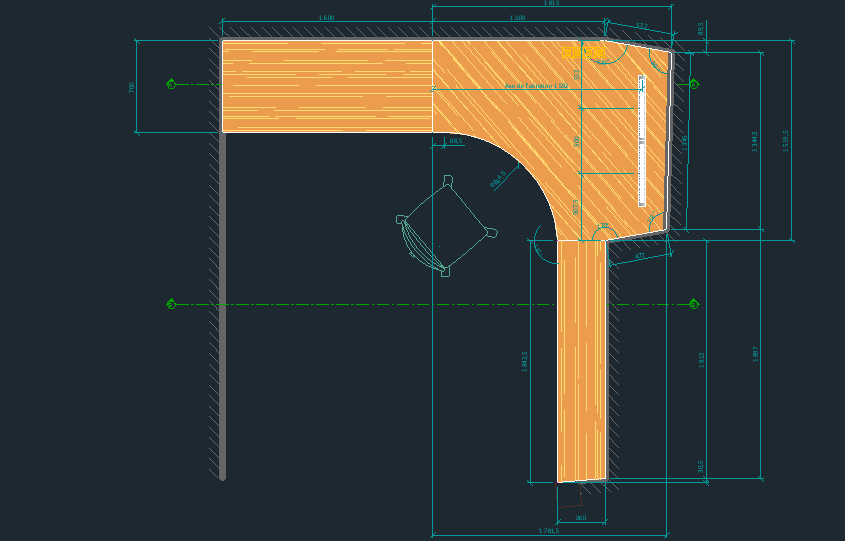Viewport: 845px width, 541px height.
Task: Select the 1842,5 vertical dimension
Action: [x=525, y=361]
